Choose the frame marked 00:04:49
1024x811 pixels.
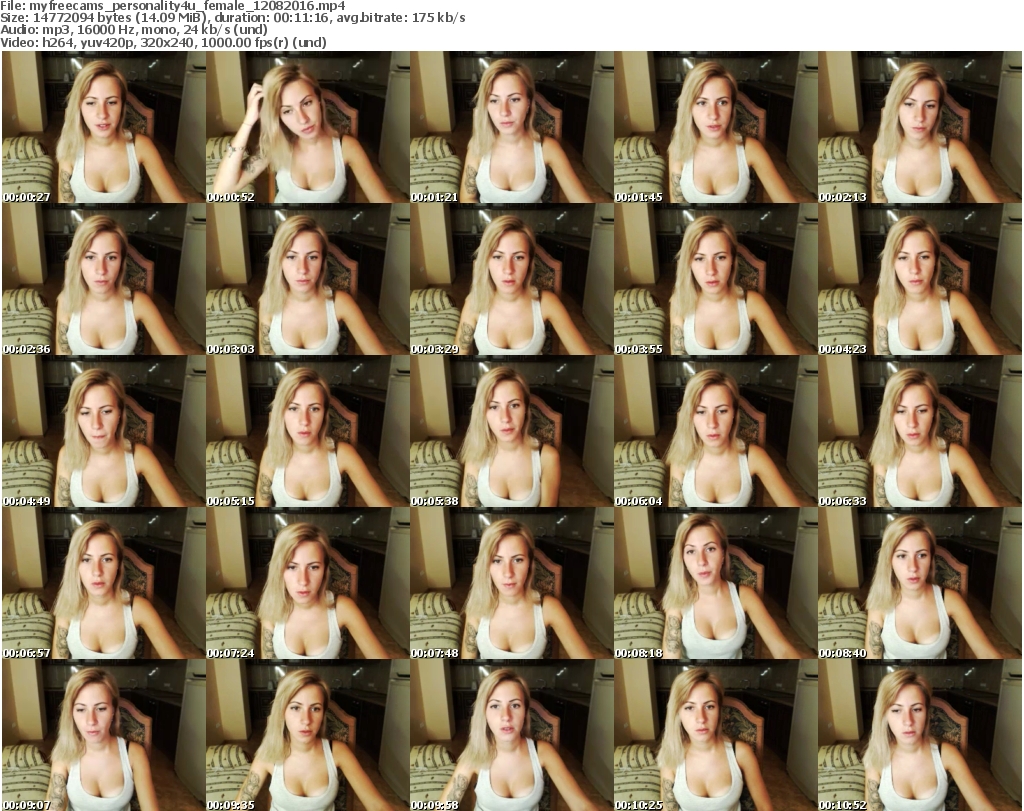(x=103, y=432)
